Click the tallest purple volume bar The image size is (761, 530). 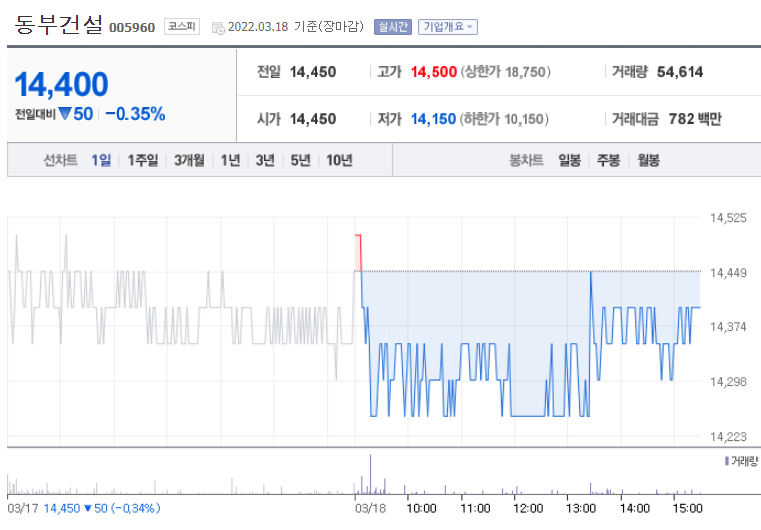(x=370, y=474)
